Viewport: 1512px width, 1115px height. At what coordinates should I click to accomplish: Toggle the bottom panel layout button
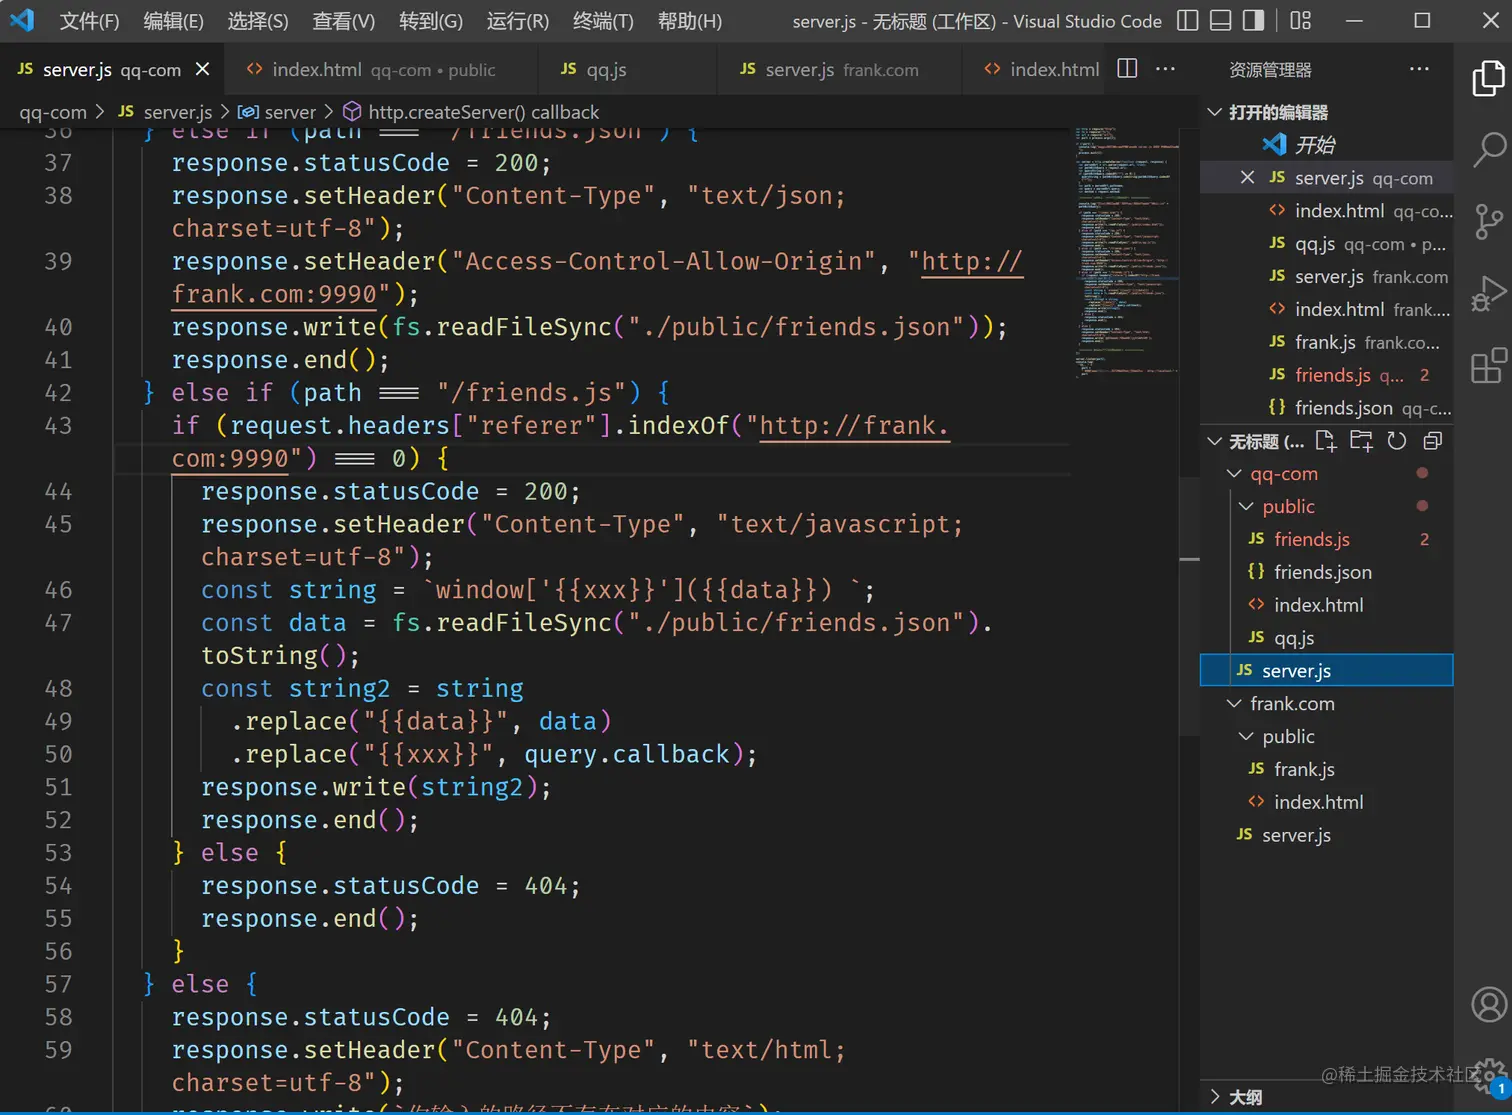pos(1220,21)
